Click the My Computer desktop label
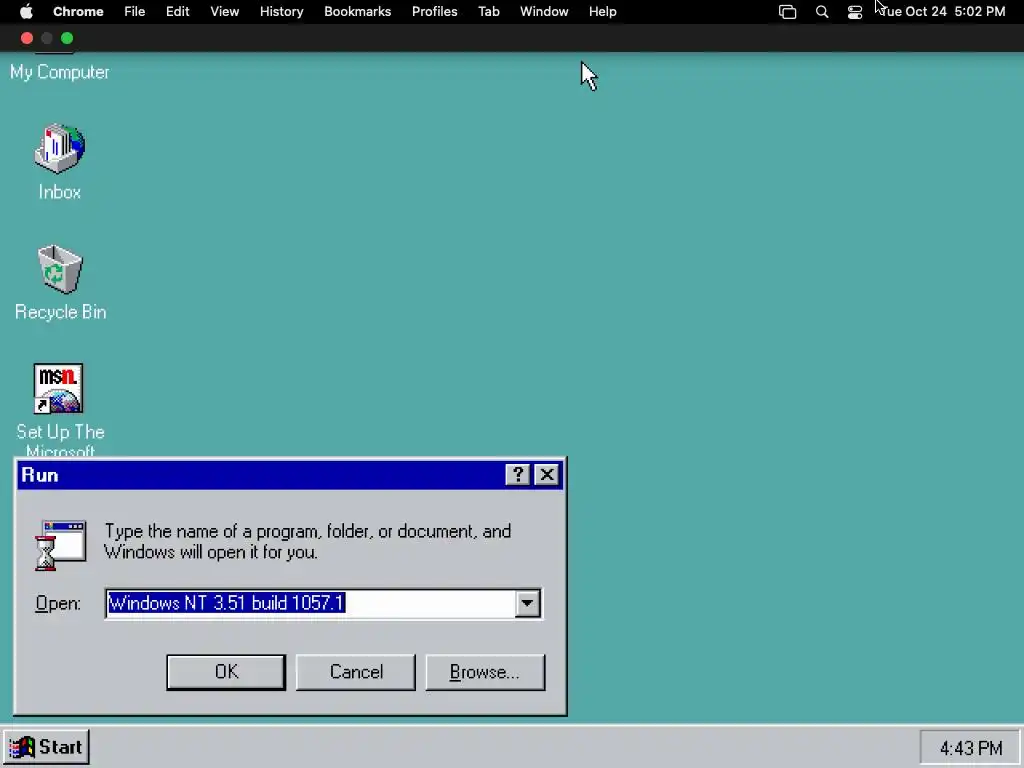The width and height of the screenshot is (1024, 768). tap(59, 72)
